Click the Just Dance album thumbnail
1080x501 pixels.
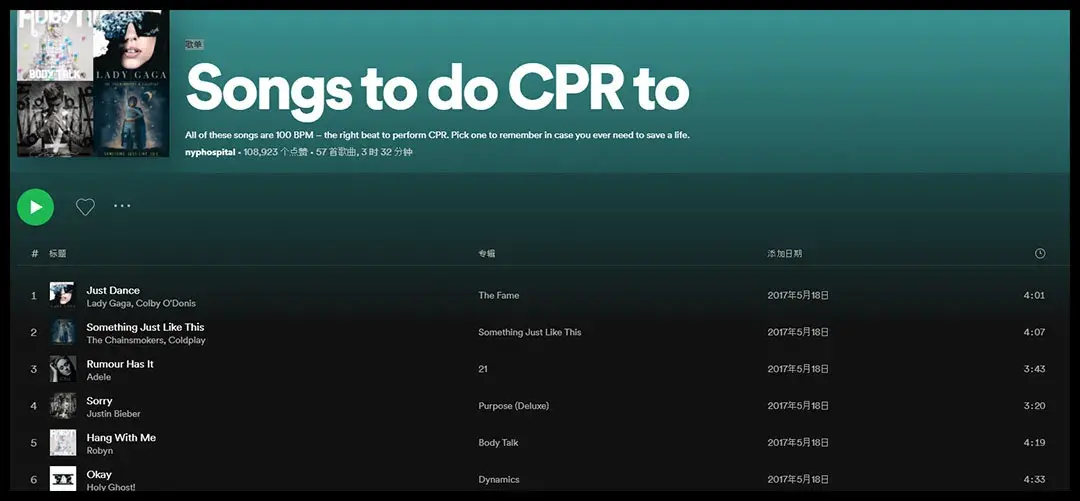tap(63, 296)
